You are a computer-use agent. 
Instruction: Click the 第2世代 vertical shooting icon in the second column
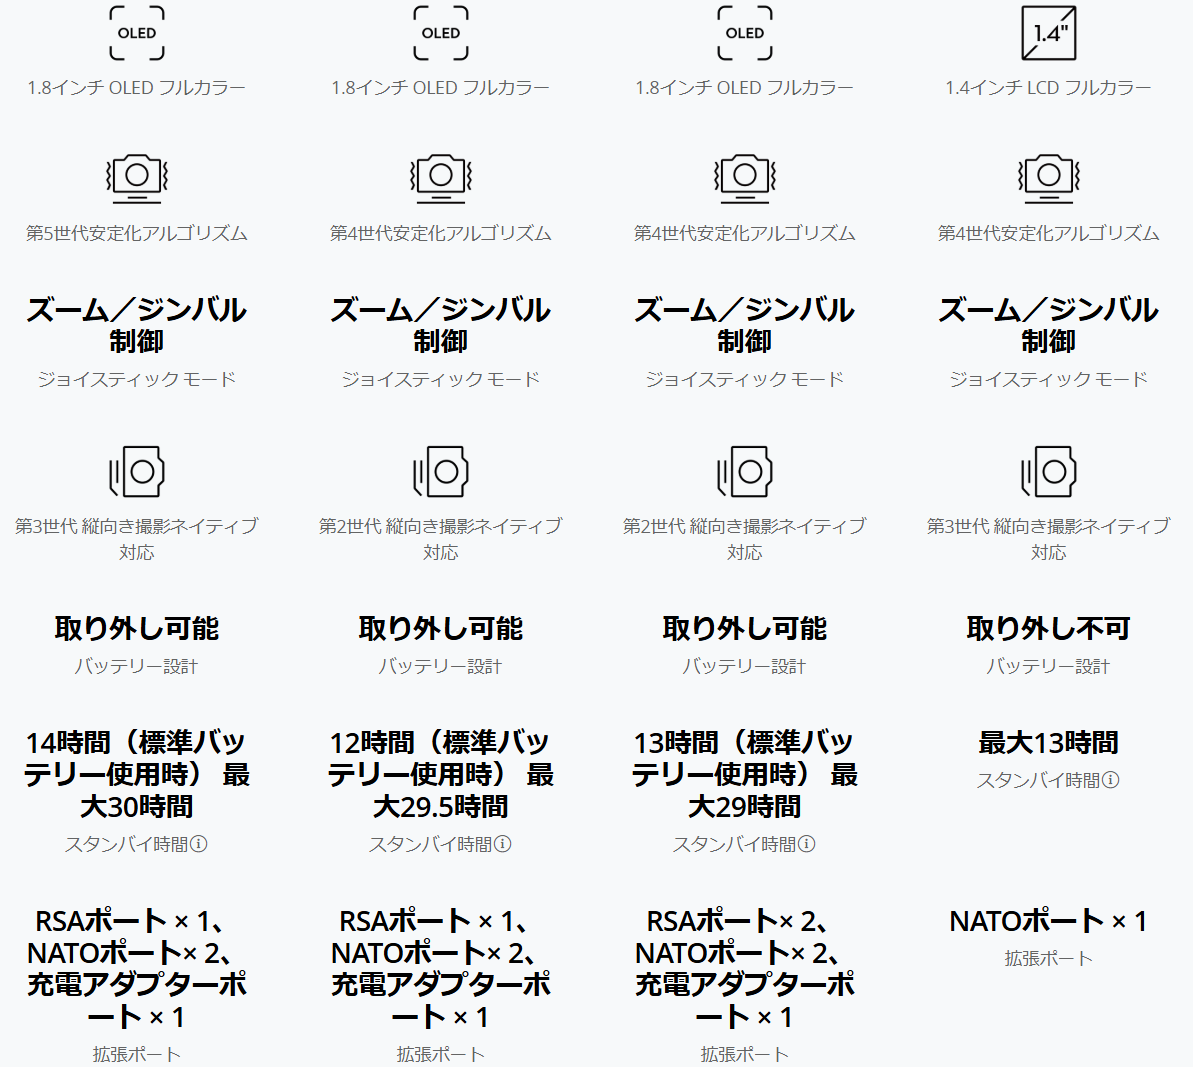click(x=441, y=471)
